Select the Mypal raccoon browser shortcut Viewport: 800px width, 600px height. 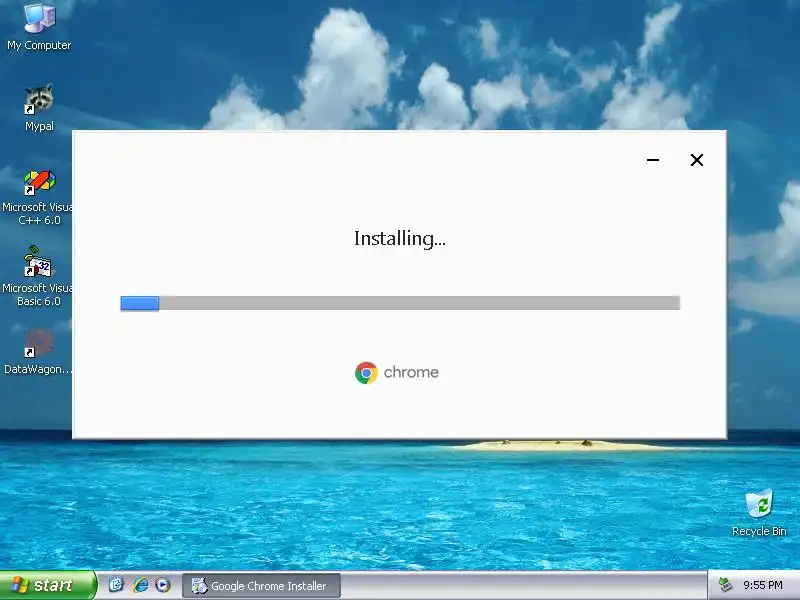[39, 108]
